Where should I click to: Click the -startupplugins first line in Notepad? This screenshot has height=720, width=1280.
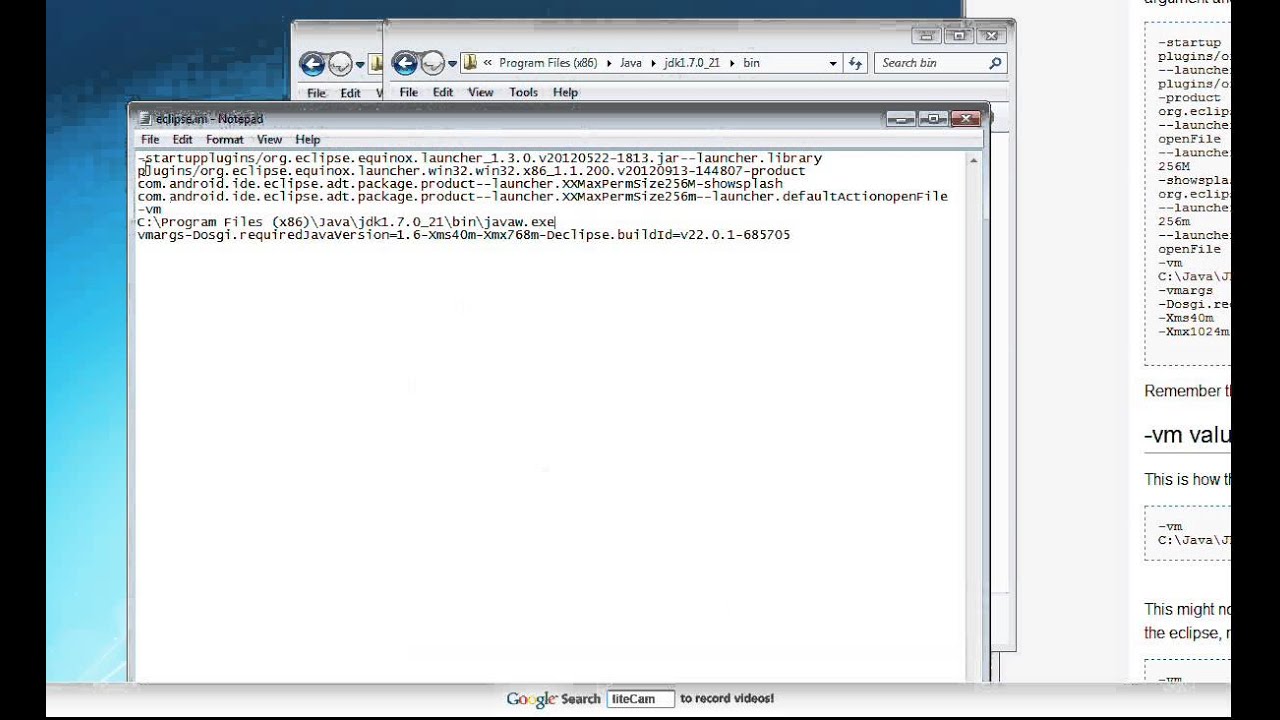tap(480, 158)
